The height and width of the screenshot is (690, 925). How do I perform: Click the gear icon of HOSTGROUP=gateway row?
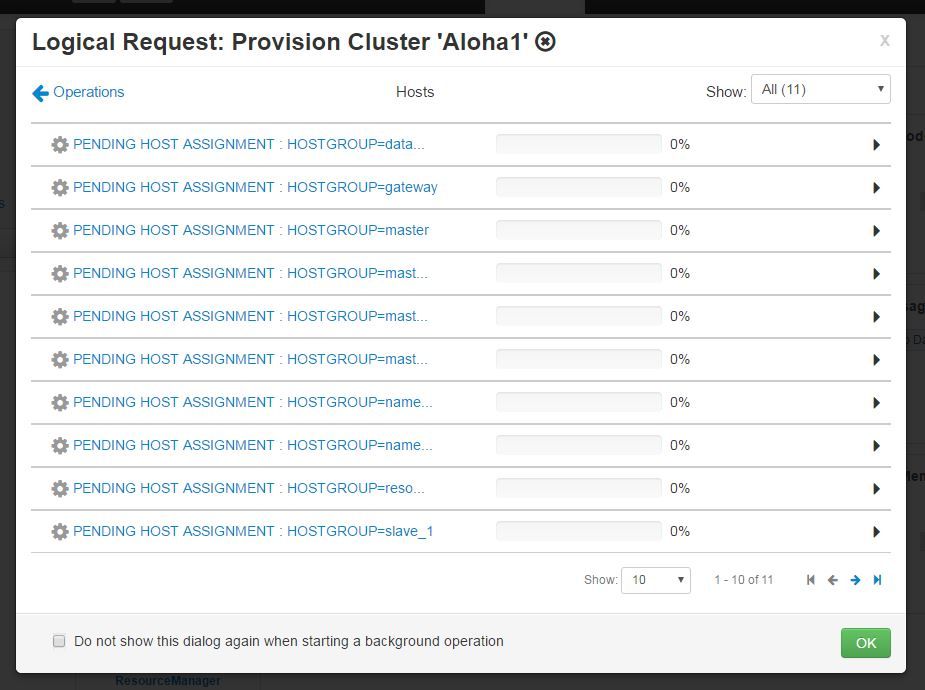point(60,188)
